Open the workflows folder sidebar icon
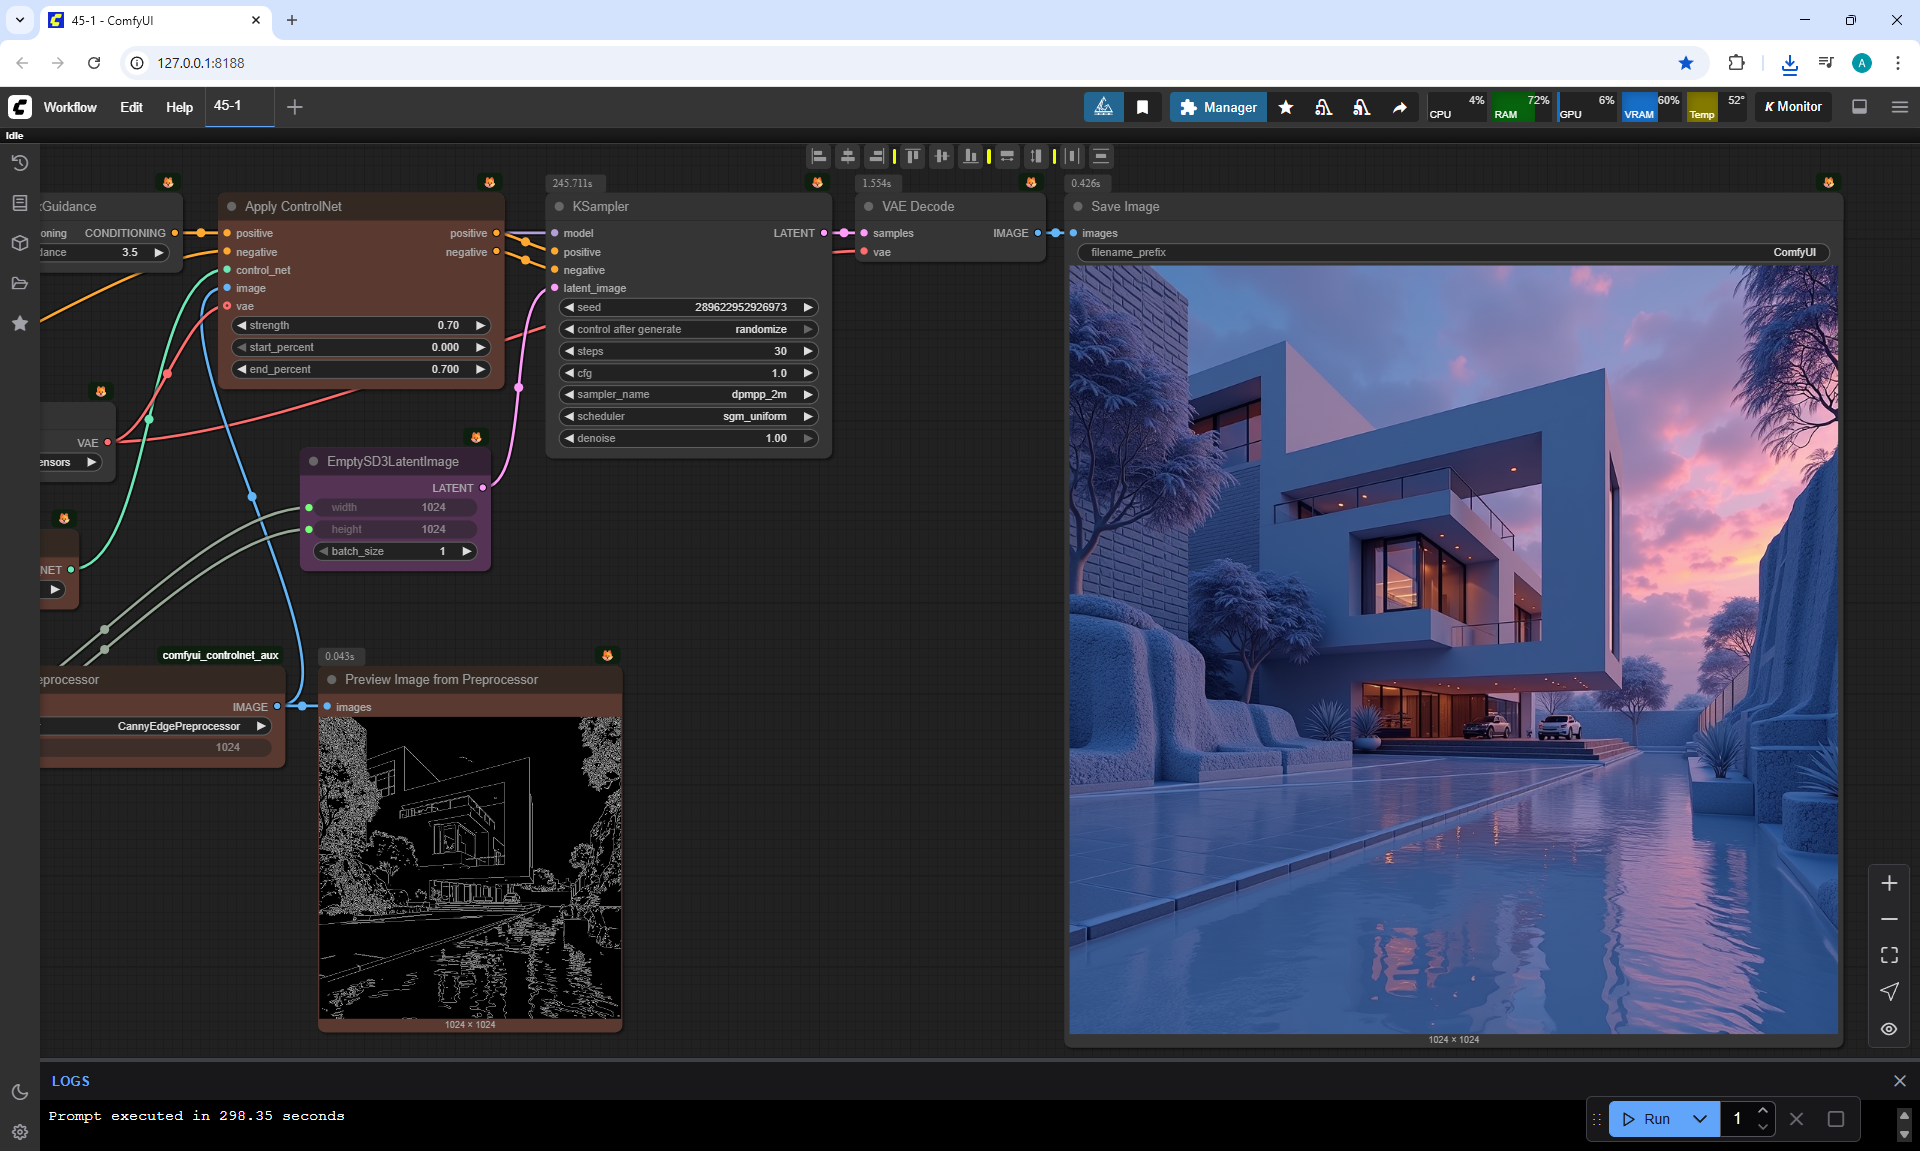This screenshot has height=1151, width=1920. coord(19,283)
